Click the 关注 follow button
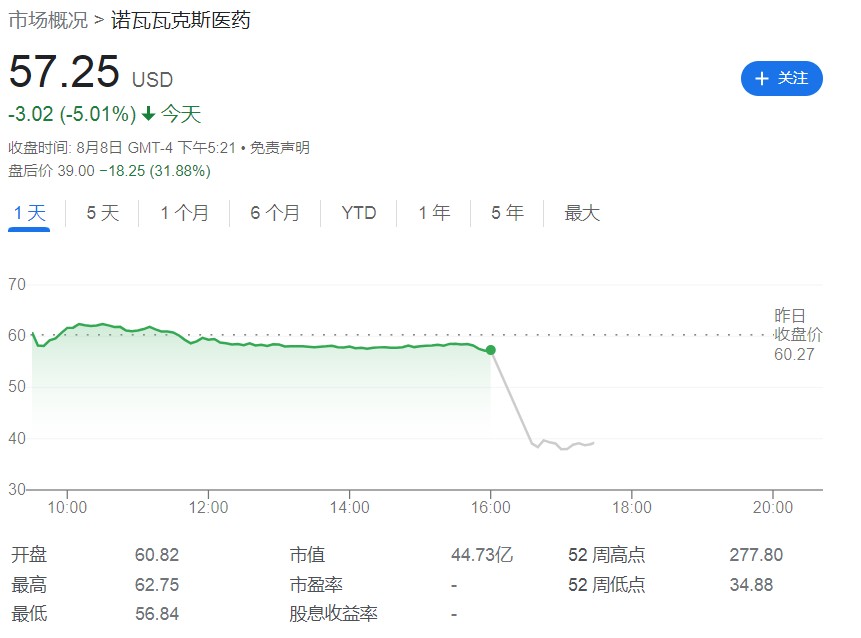Image resolution: width=861 pixels, height=638 pixels. (x=781, y=79)
